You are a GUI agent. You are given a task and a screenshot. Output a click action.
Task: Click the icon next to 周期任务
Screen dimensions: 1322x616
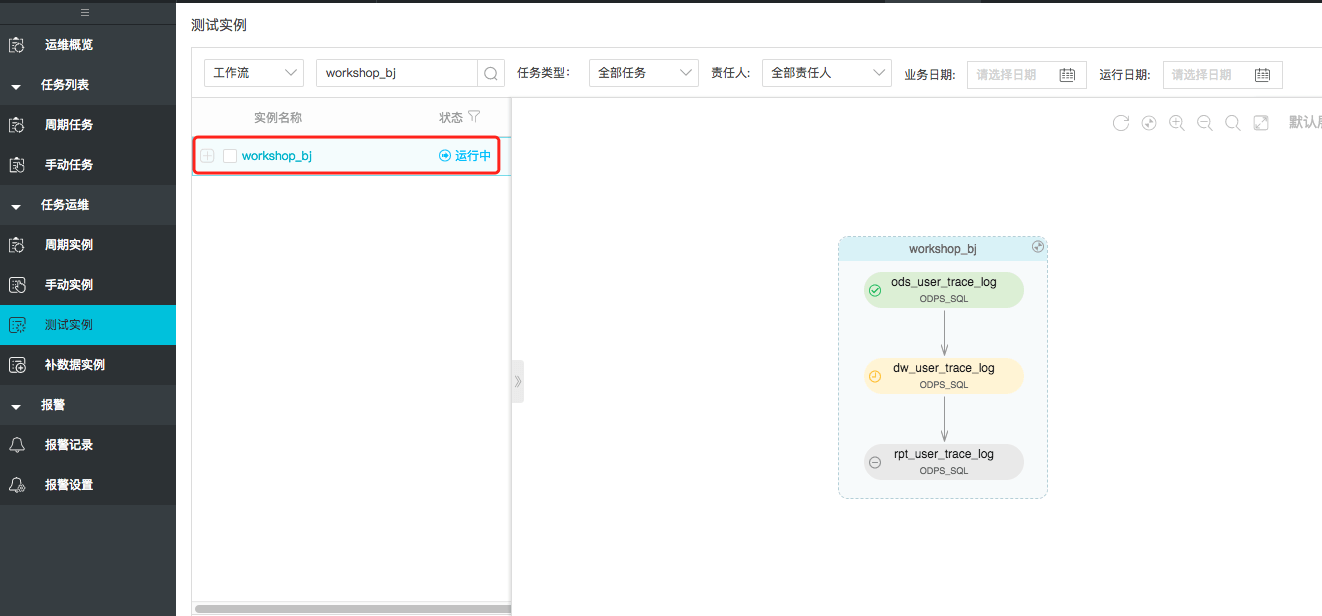click(16, 125)
